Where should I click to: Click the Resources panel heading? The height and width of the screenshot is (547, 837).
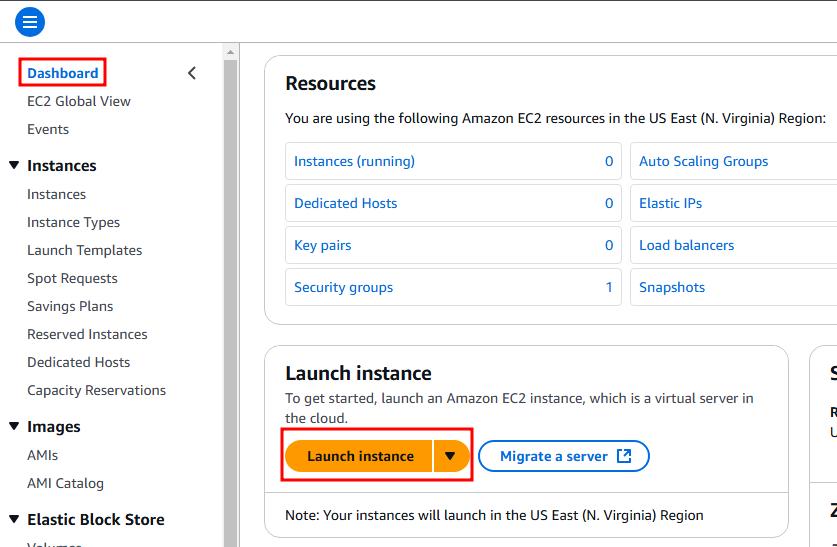pyautogui.click(x=330, y=83)
